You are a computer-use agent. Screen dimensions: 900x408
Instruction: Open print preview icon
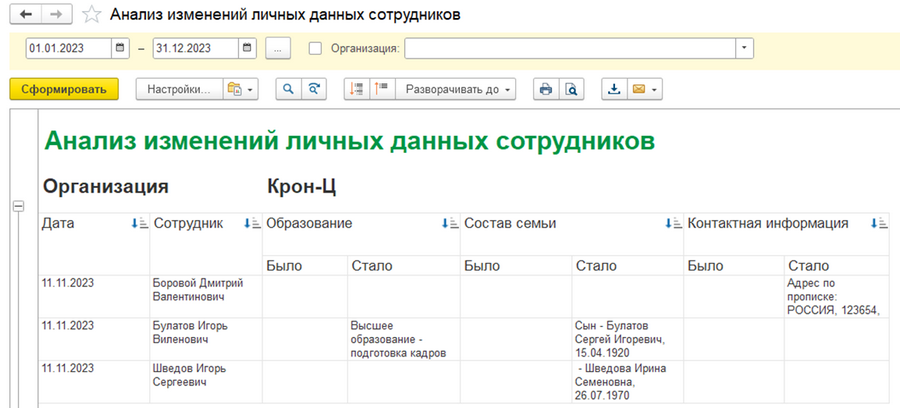point(571,89)
